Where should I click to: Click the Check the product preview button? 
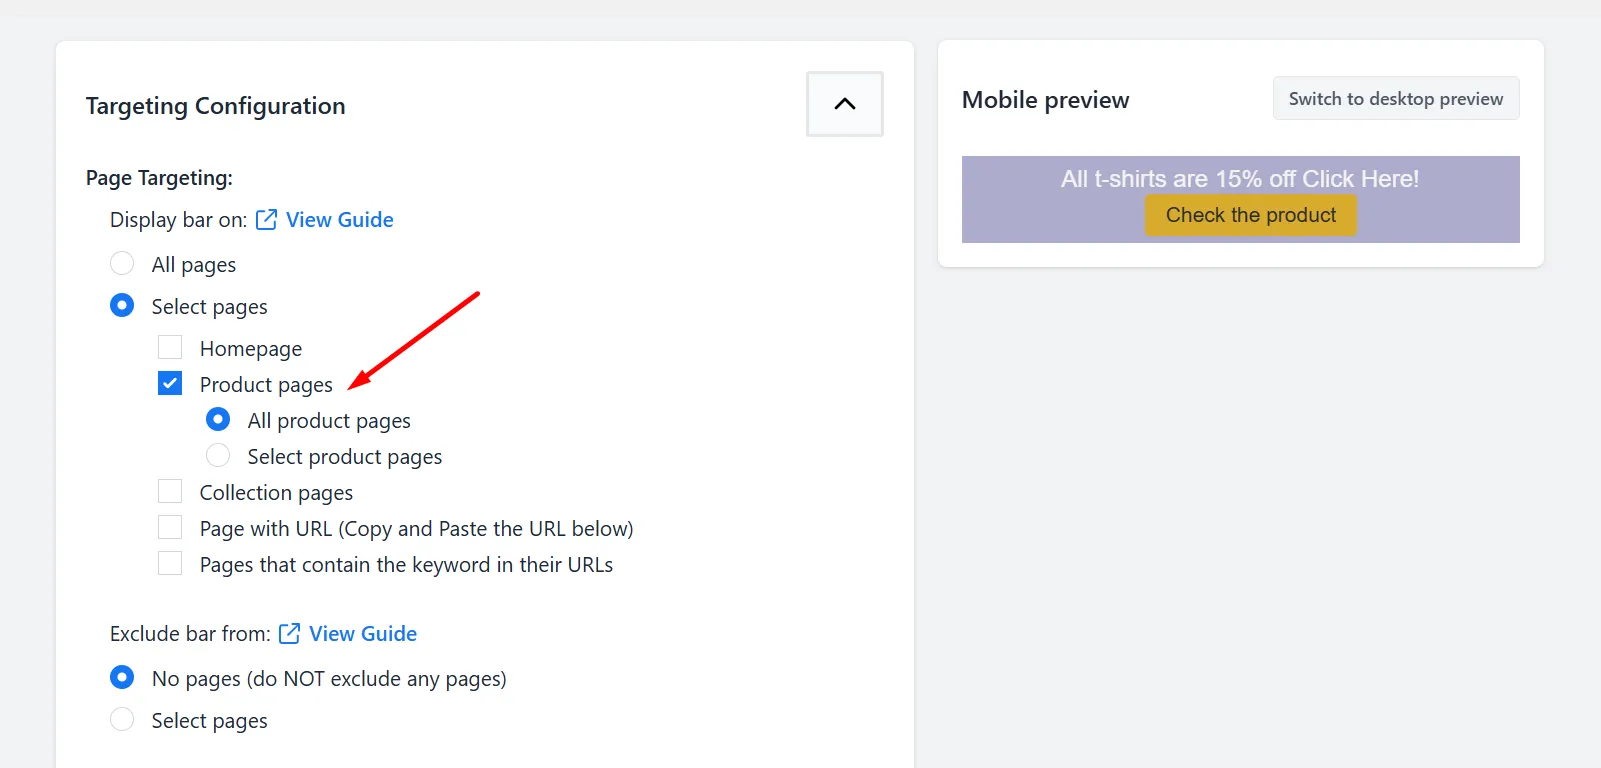[1251, 215]
